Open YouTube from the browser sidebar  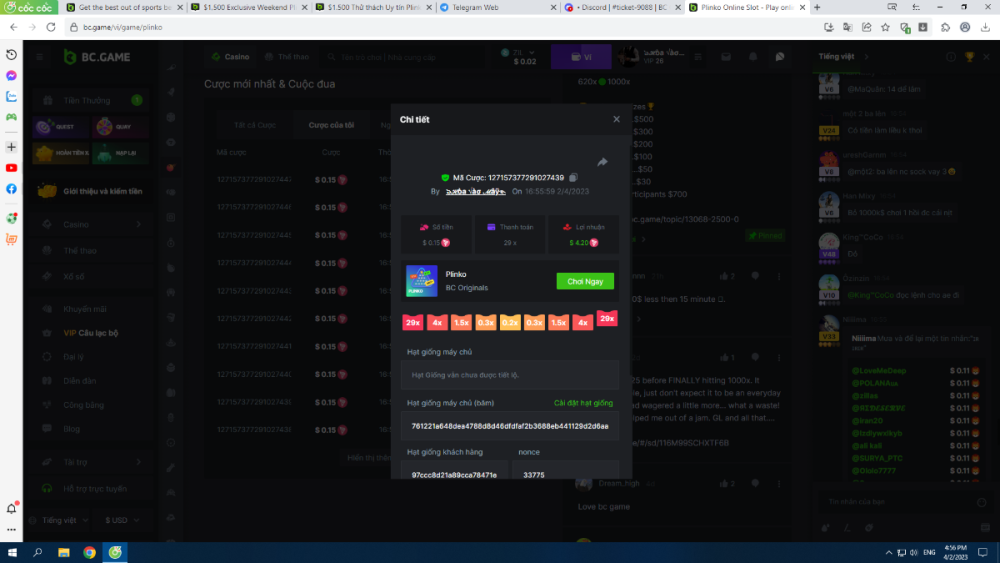click(x=11, y=168)
